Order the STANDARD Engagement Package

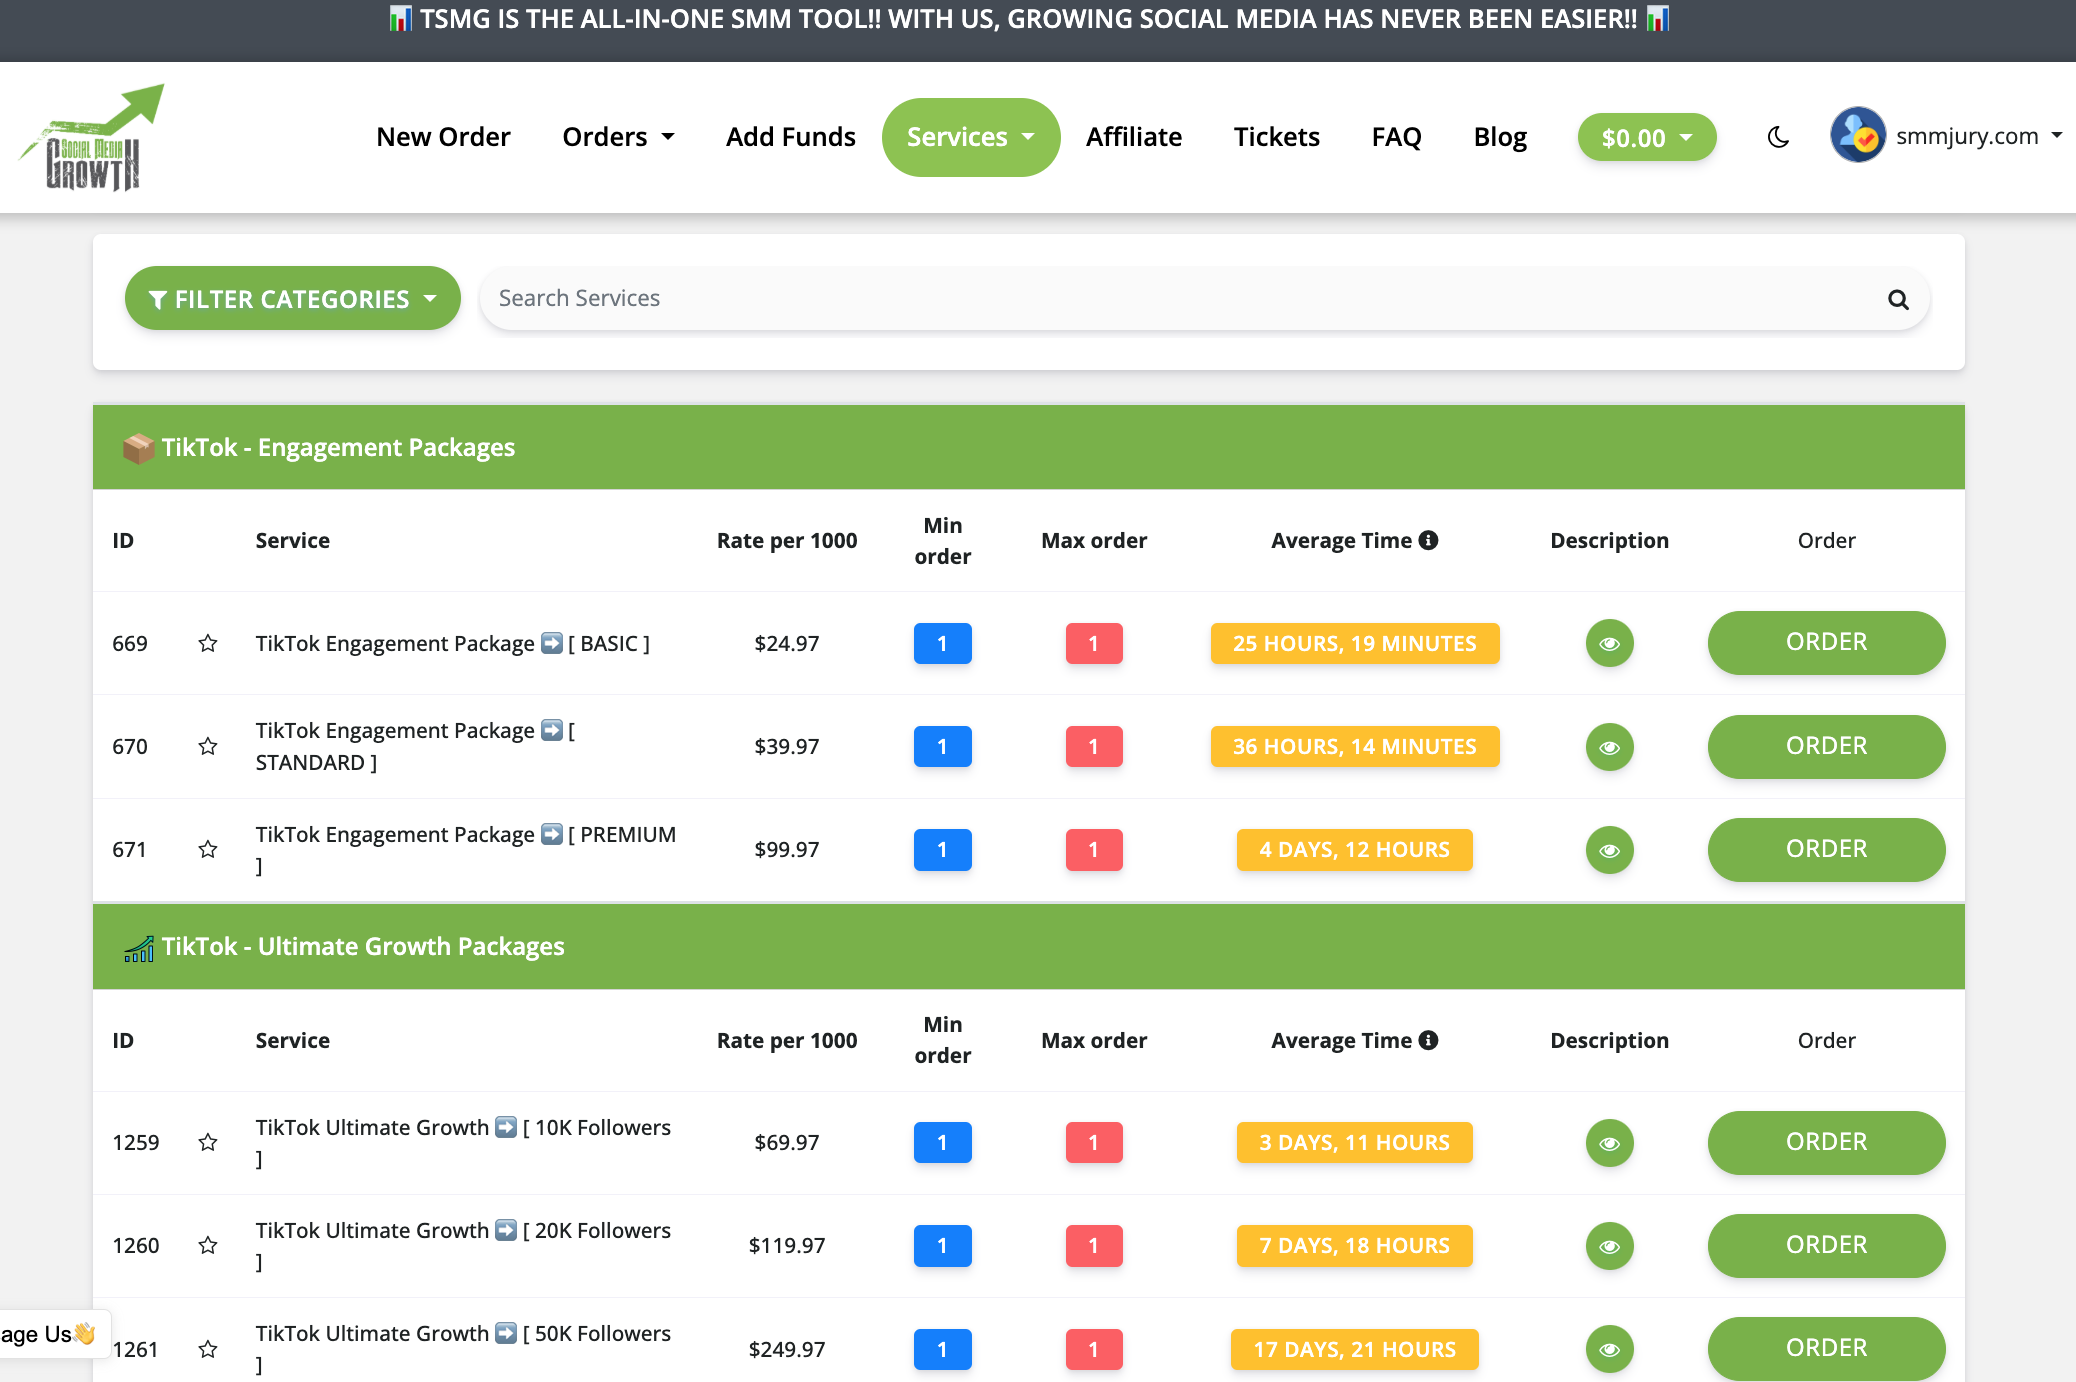point(1826,747)
